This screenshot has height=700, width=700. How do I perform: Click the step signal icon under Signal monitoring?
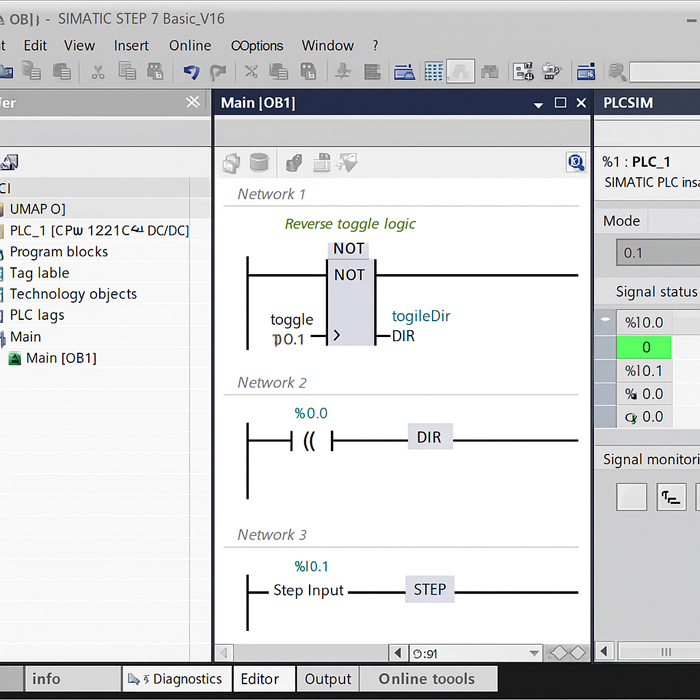(x=670, y=497)
